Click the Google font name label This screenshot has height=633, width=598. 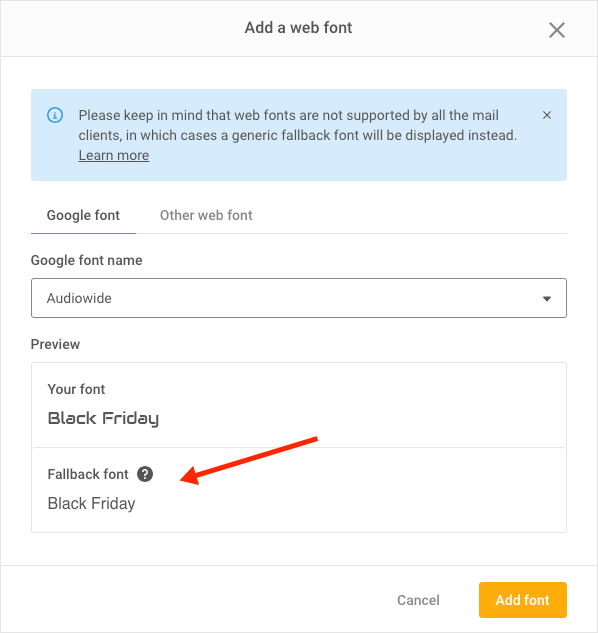[x=86, y=260]
